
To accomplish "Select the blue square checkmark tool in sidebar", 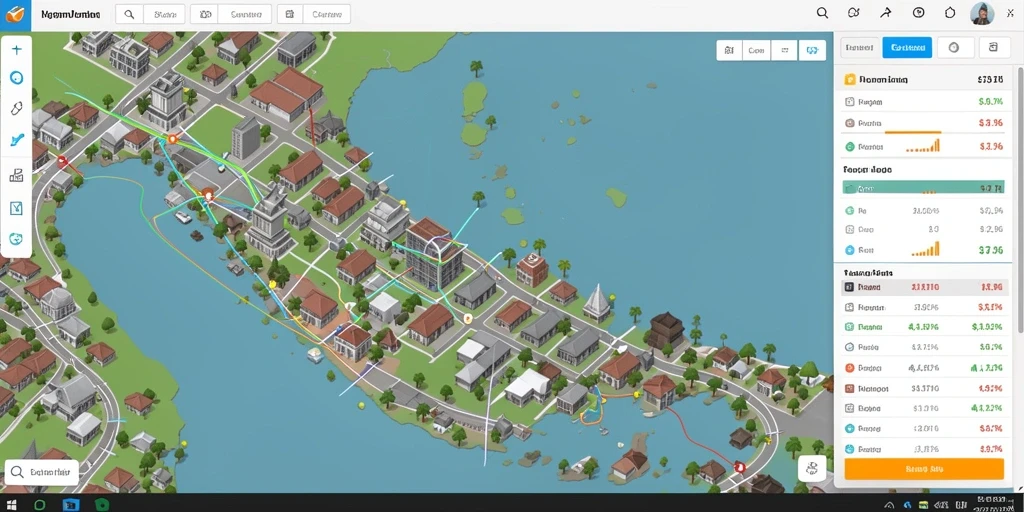I will tap(17, 208).
